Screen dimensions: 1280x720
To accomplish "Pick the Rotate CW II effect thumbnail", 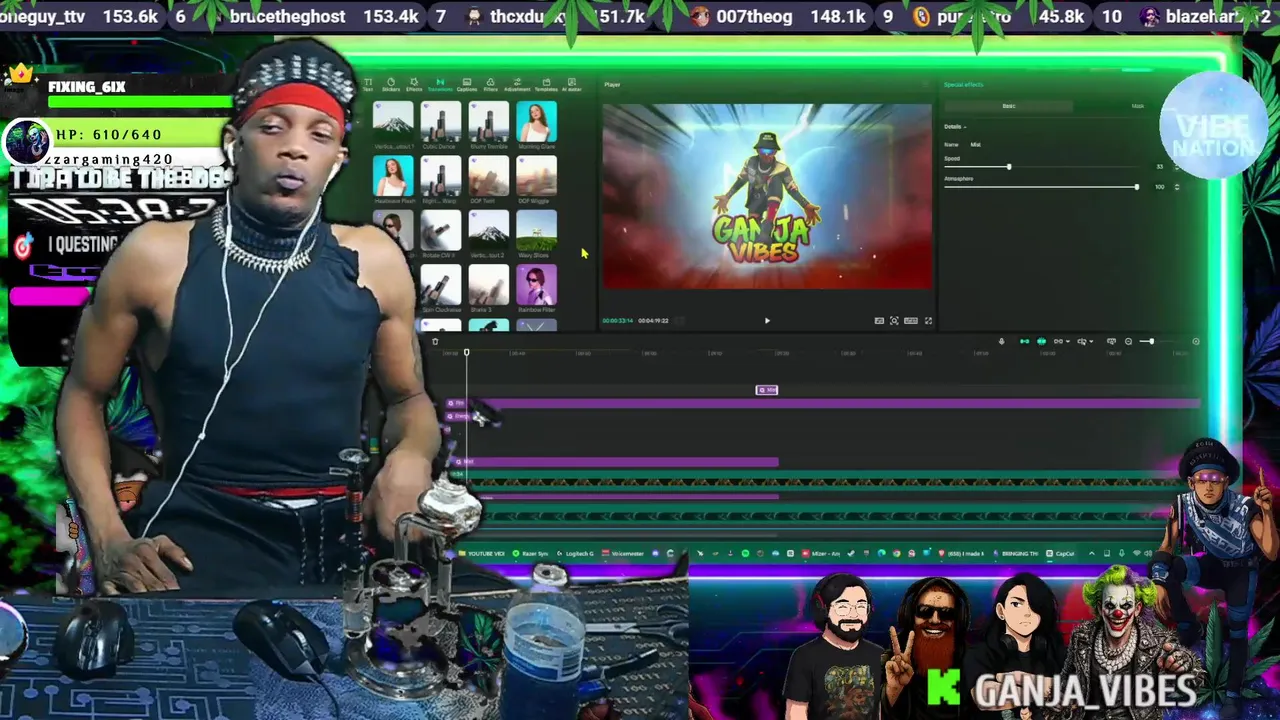I will pos(441,230).
